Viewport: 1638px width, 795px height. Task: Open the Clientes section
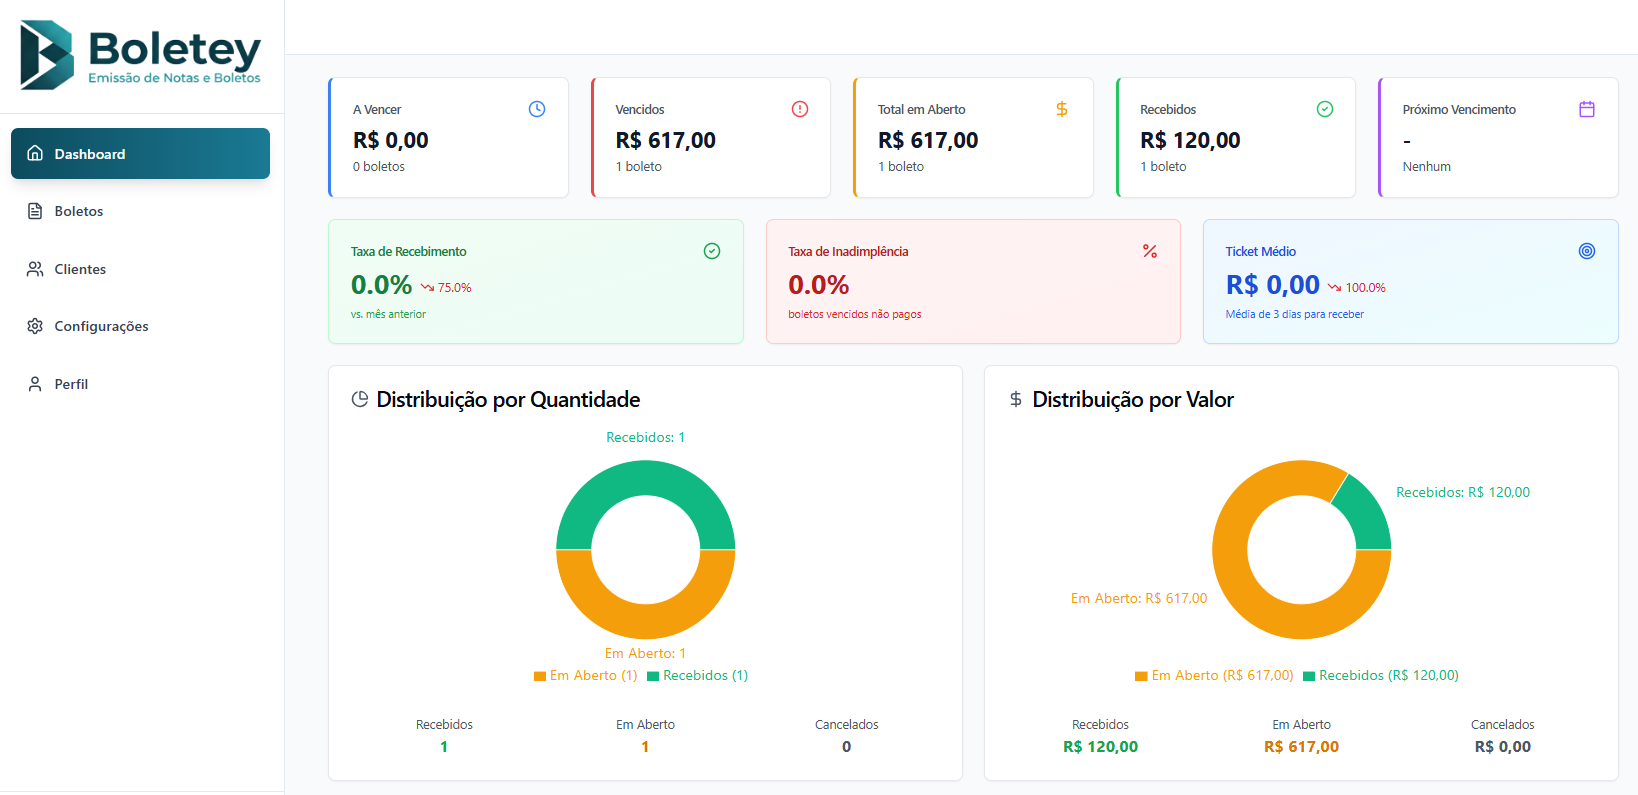point(80,269)
